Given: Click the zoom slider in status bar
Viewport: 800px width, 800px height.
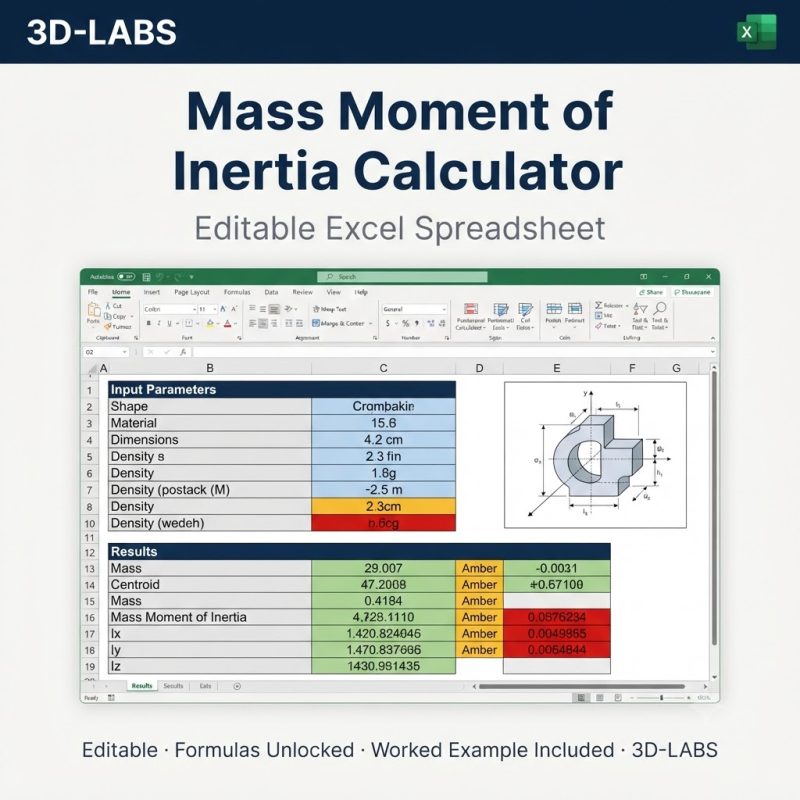Looking at the screenshot, I should click(x=661, y=697).
